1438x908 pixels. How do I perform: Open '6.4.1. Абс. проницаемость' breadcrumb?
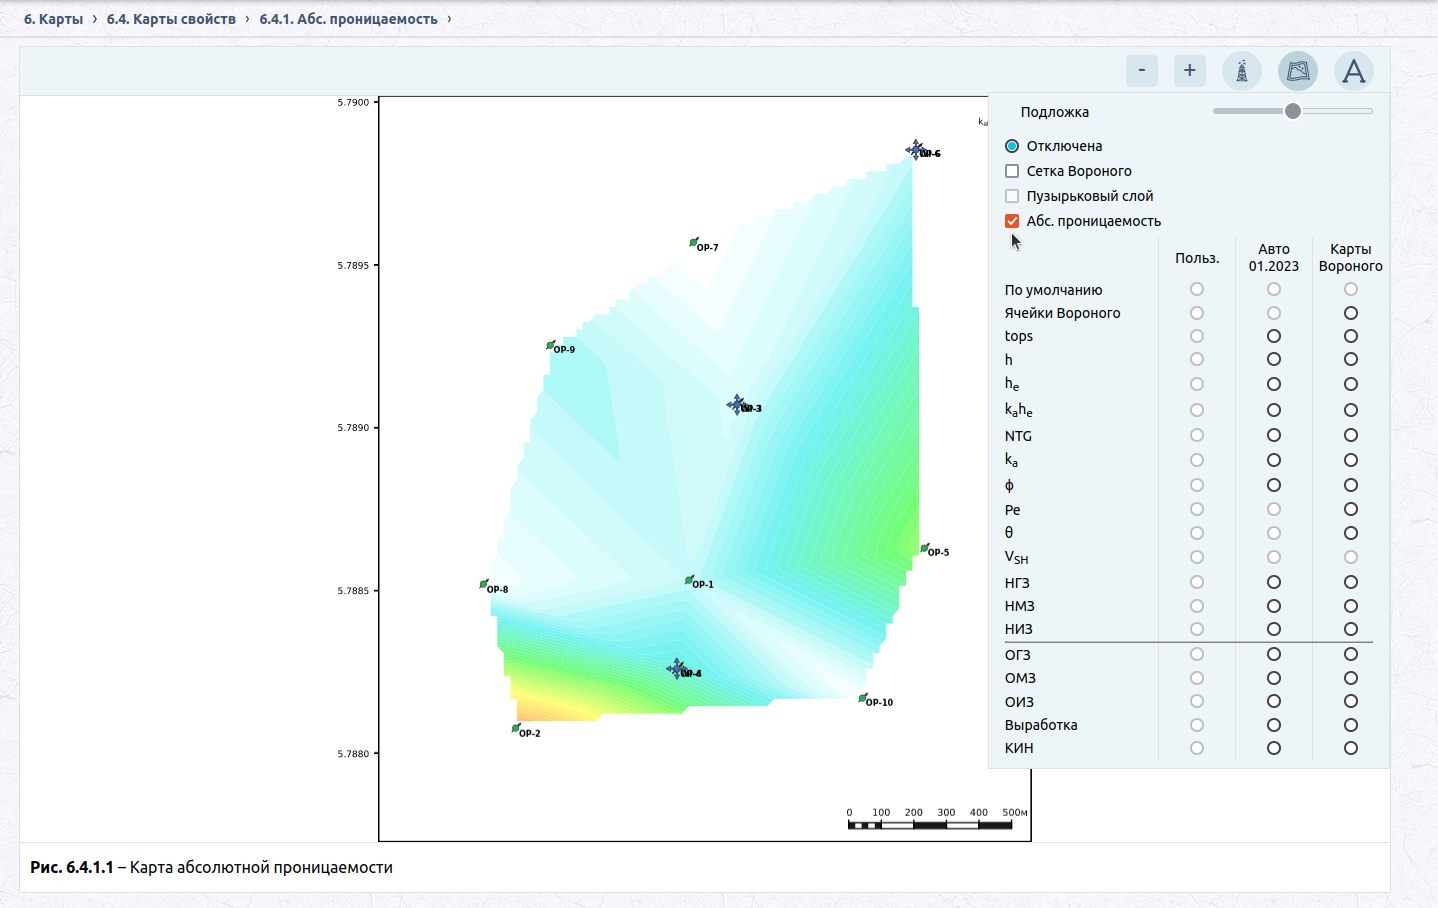click(x=348, y=19)
